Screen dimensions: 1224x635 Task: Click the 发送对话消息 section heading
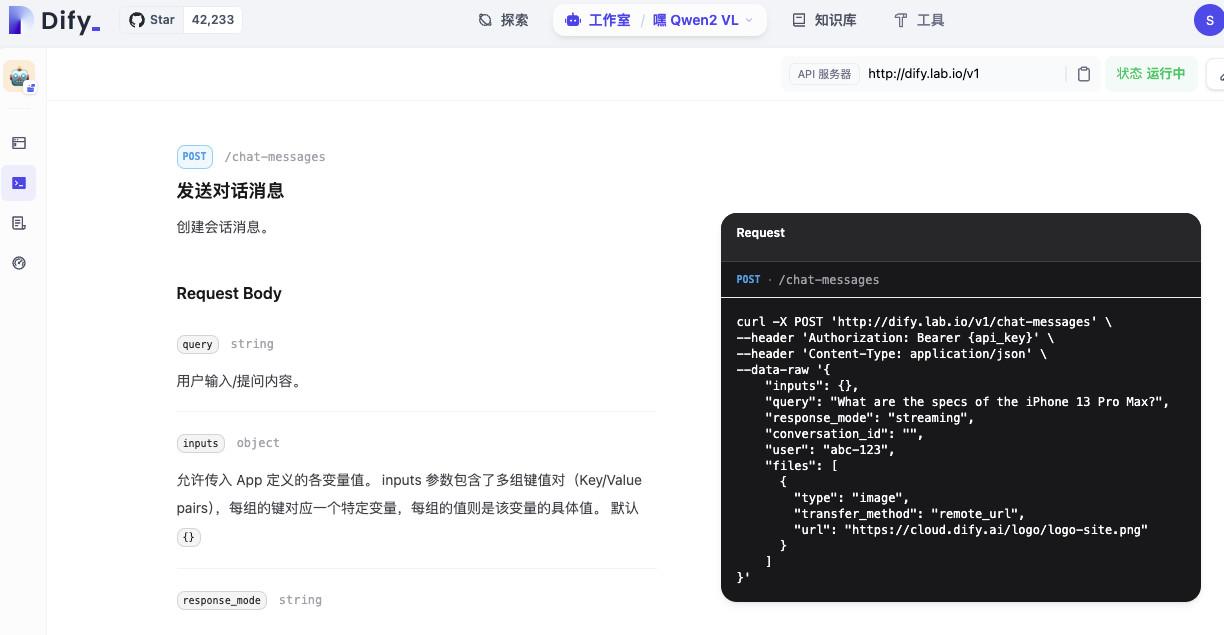pos(230,191)
